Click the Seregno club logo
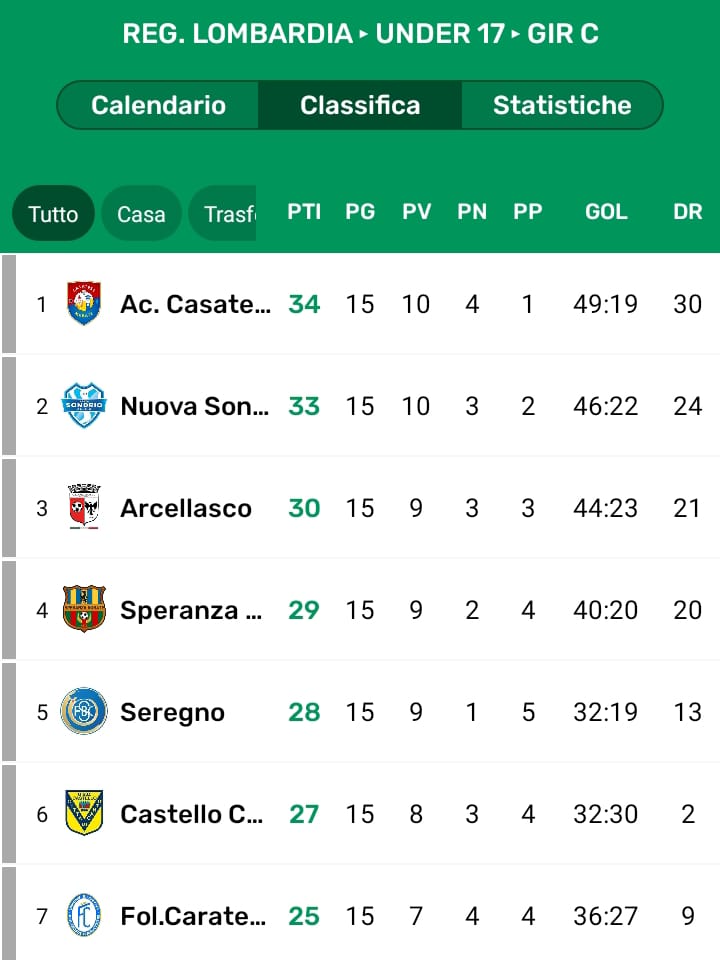The image size is (720, 960). coord(84,712)
